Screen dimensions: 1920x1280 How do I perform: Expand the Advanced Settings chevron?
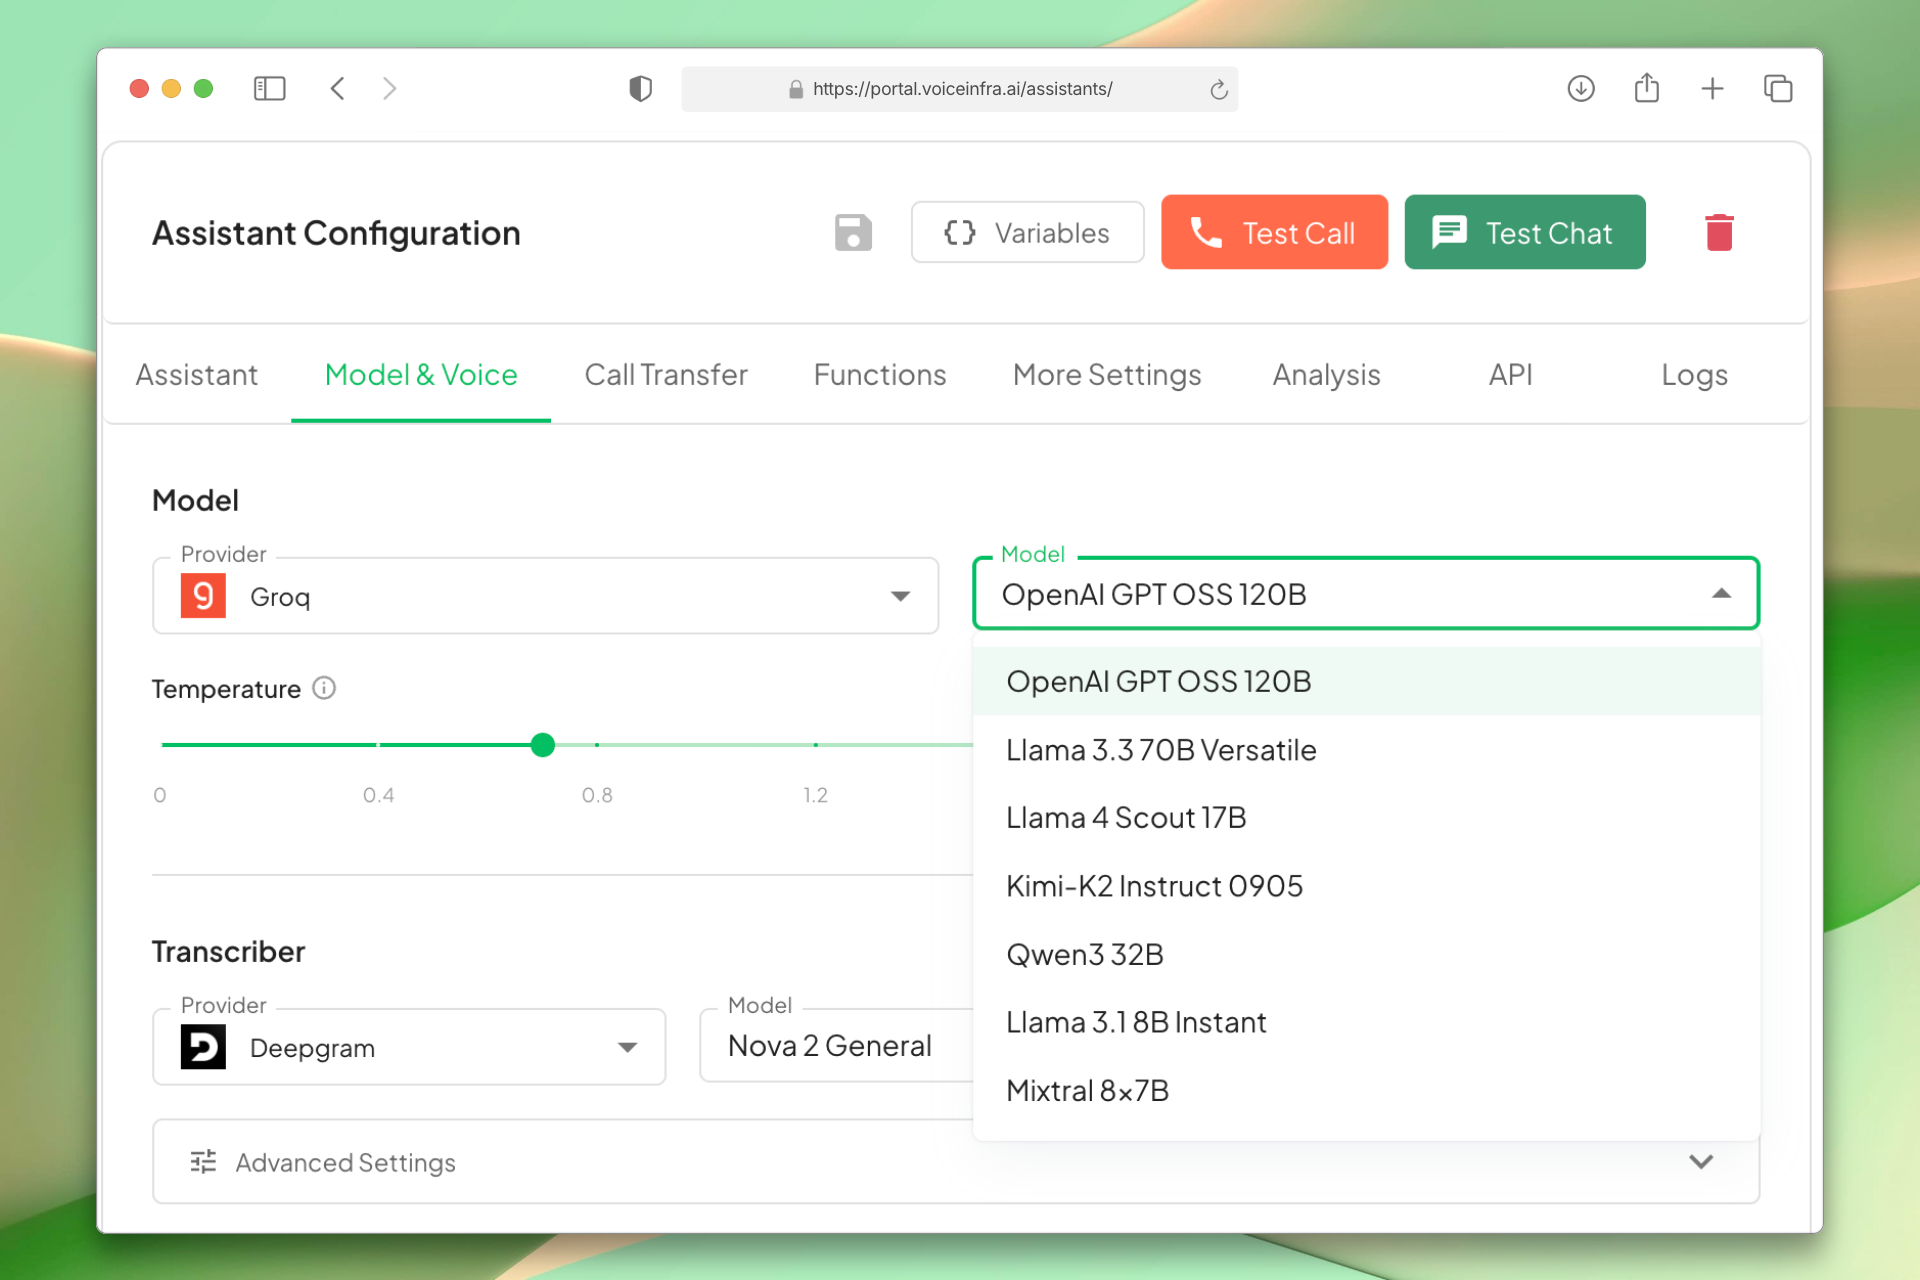click(x=1701, y=1162)
